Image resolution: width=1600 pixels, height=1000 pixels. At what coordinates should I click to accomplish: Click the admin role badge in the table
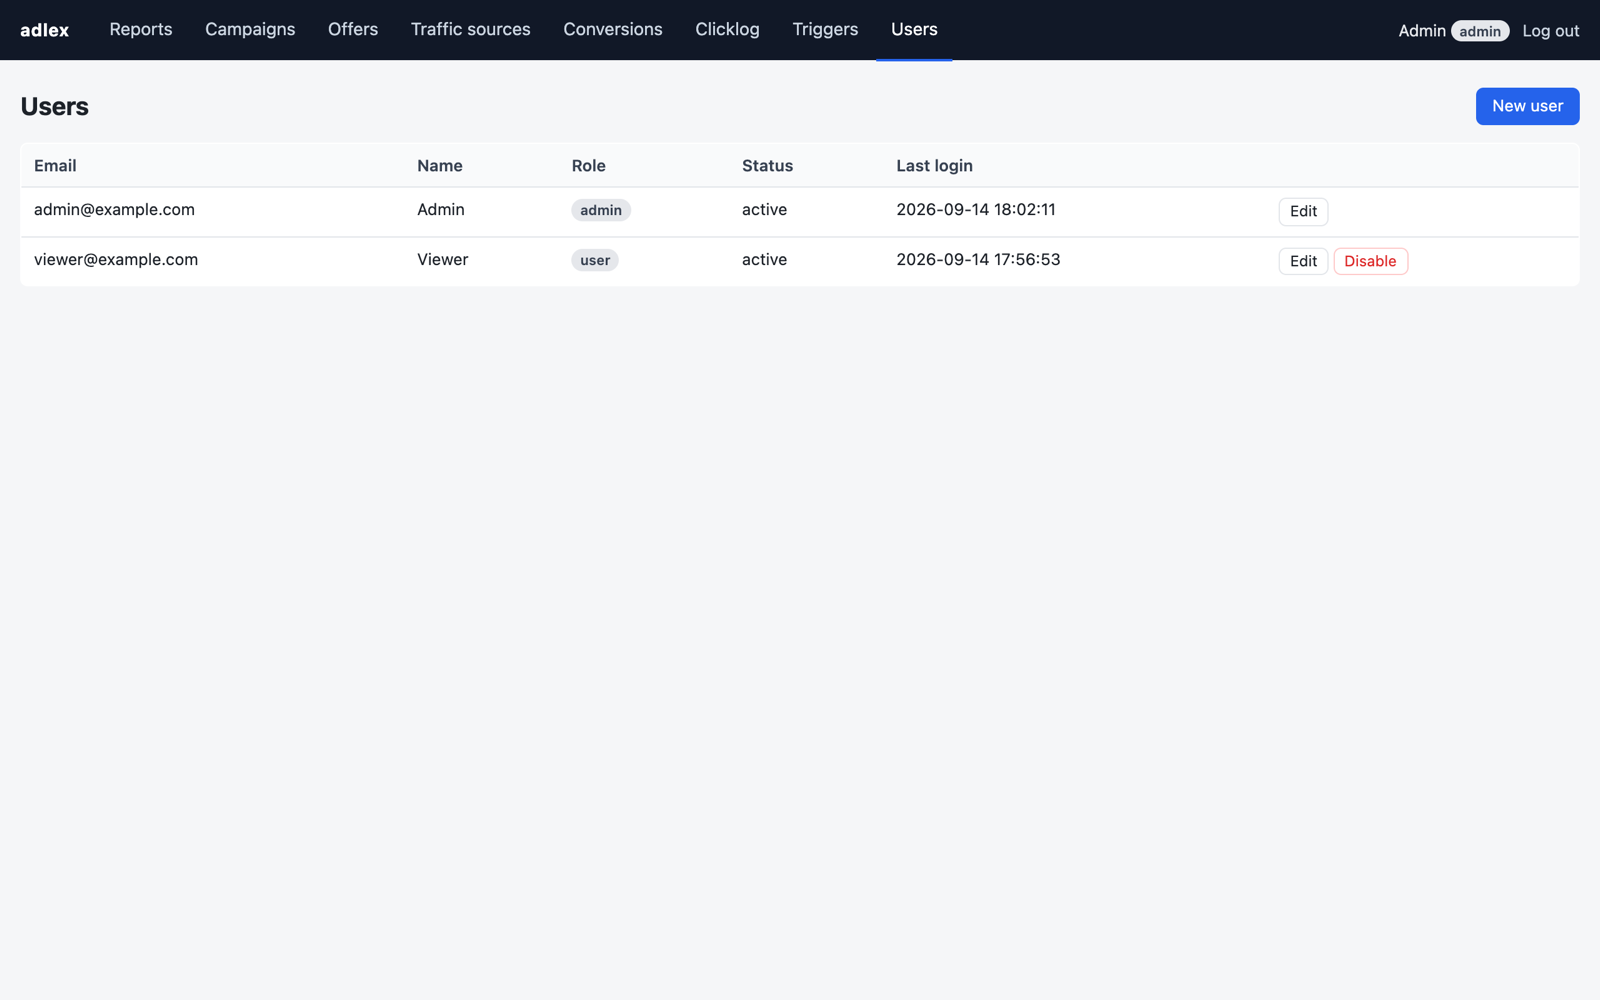coord(601,210)
